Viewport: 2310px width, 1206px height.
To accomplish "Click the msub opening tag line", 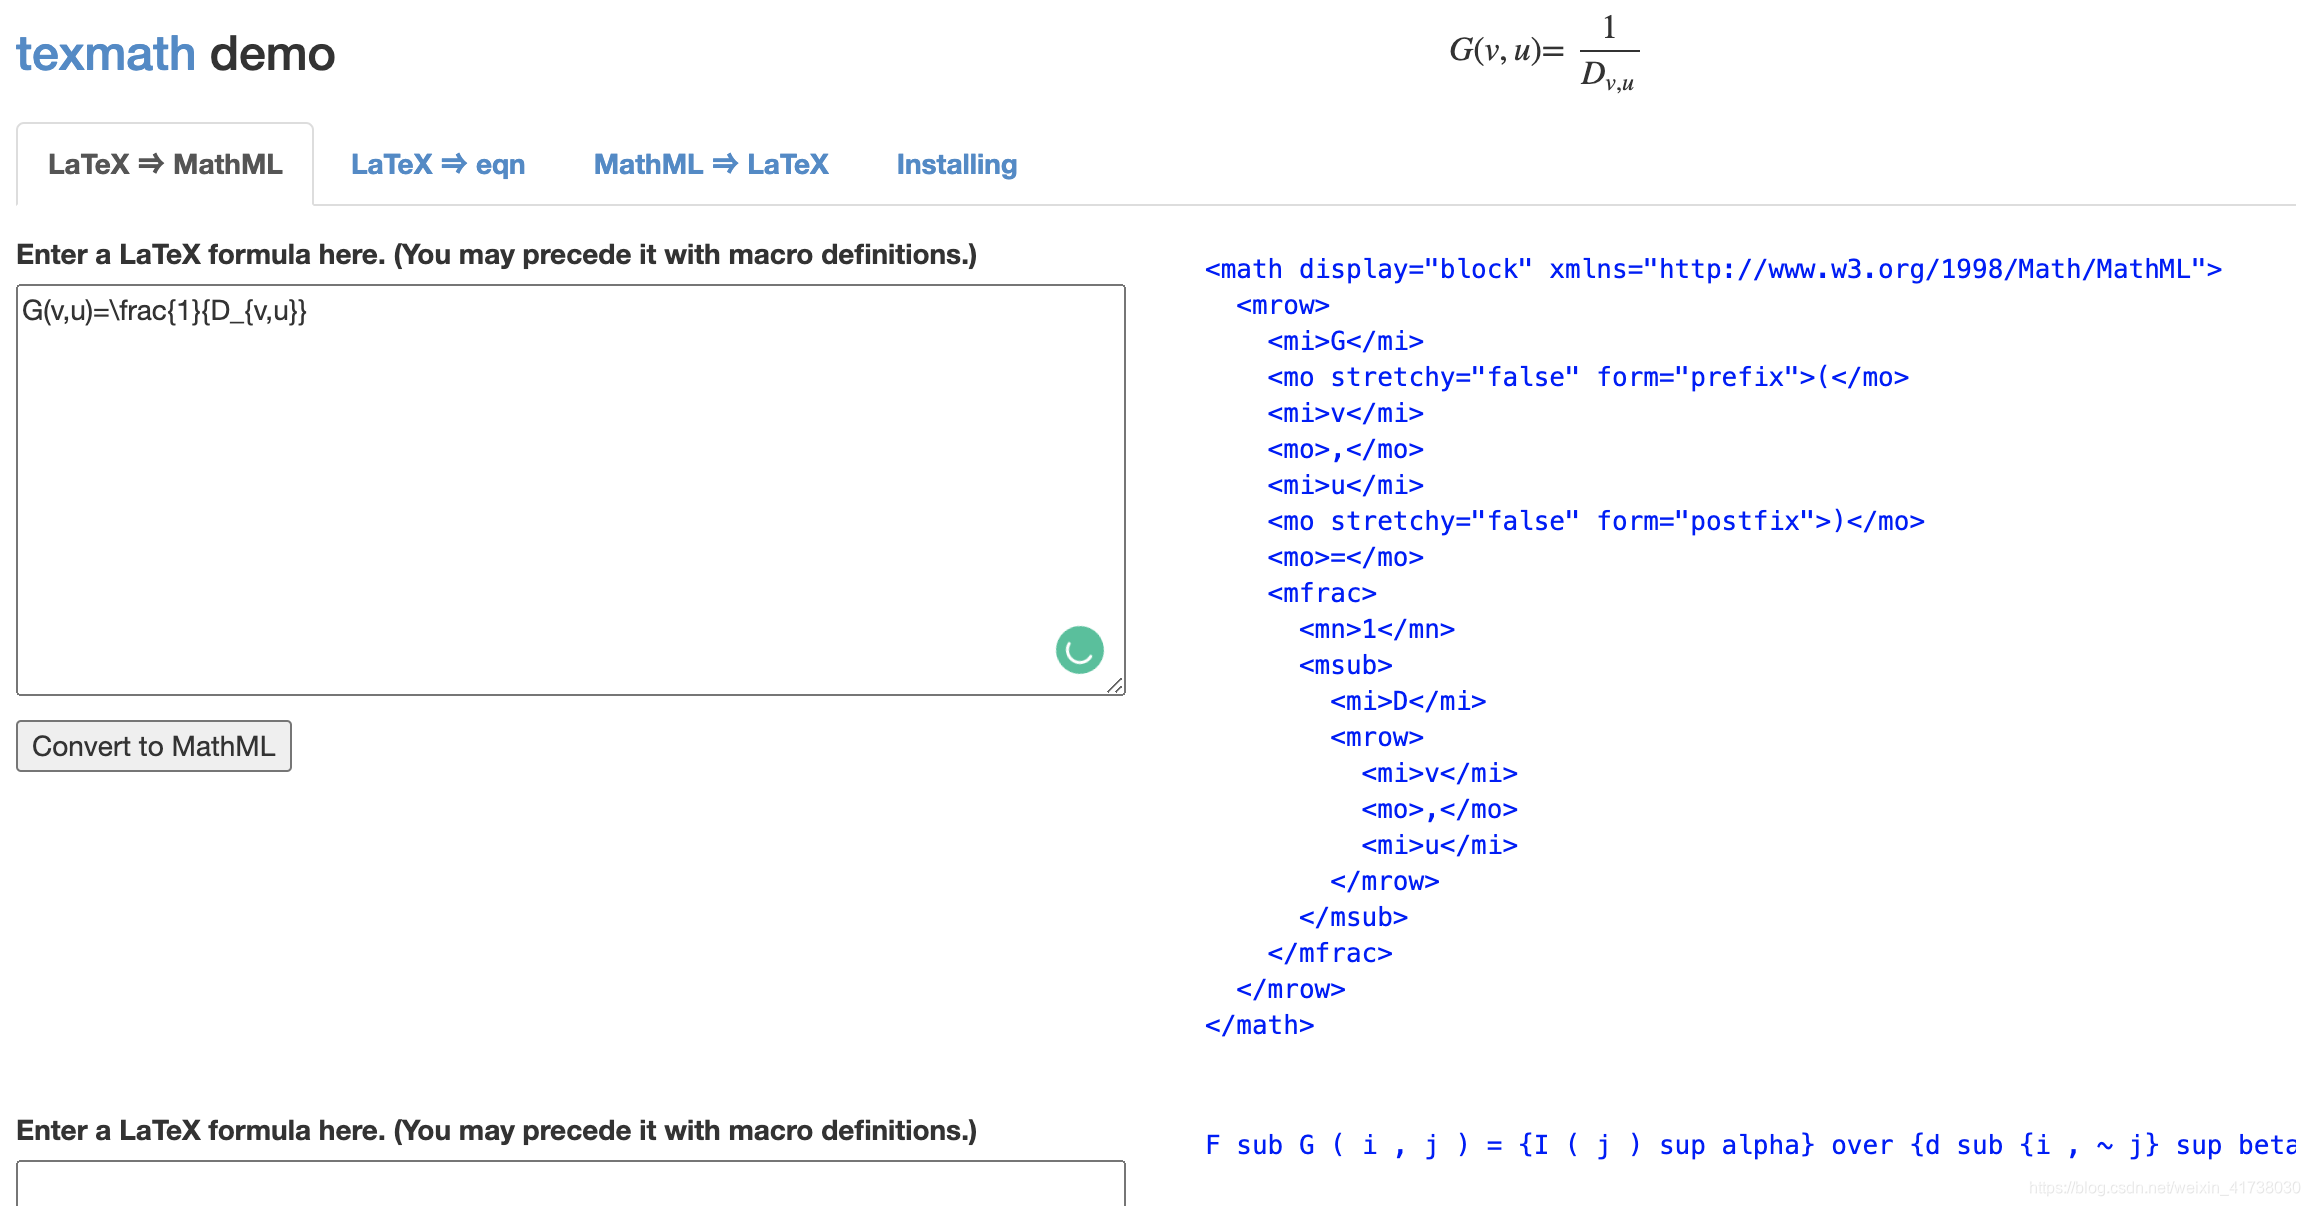I will (x=1345, y=665).
